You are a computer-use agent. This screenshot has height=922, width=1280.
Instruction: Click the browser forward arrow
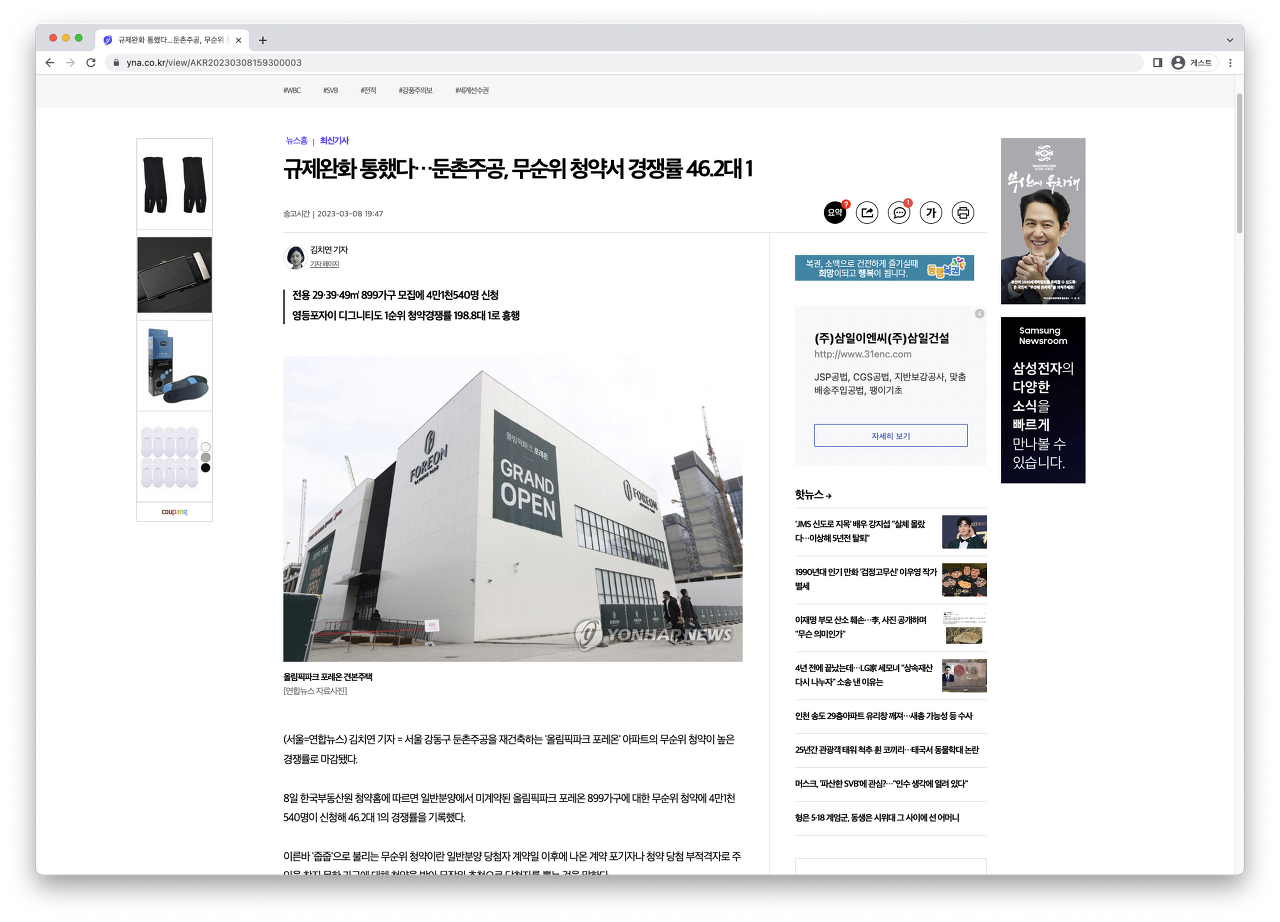pyautogui.click(x=70, y=62)
